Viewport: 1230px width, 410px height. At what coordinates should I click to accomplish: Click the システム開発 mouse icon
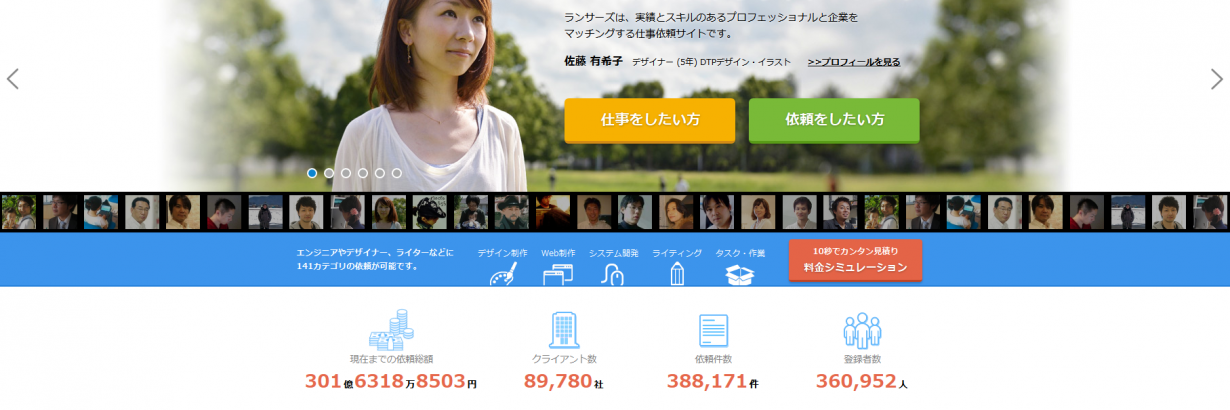tap(612, 274)
